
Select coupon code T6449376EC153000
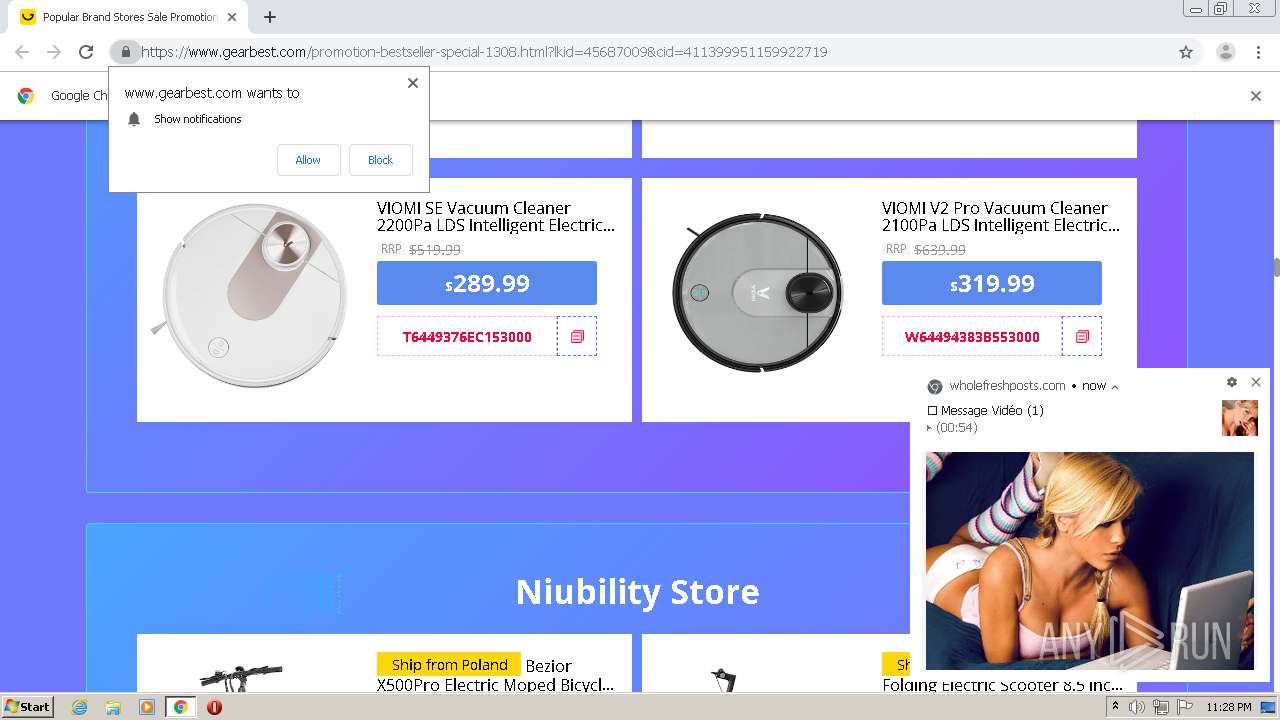pos(467,337)
